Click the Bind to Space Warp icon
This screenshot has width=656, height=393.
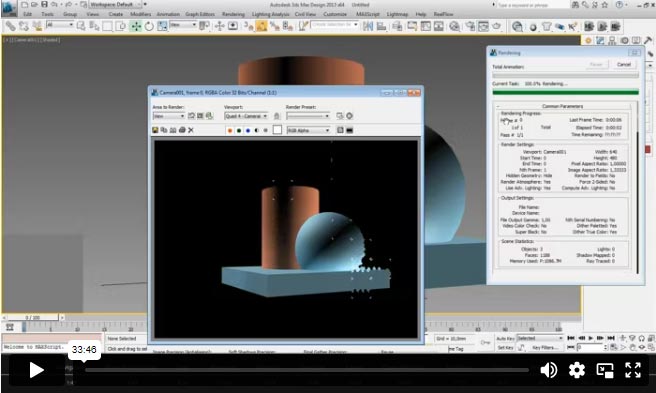[37, 27]
